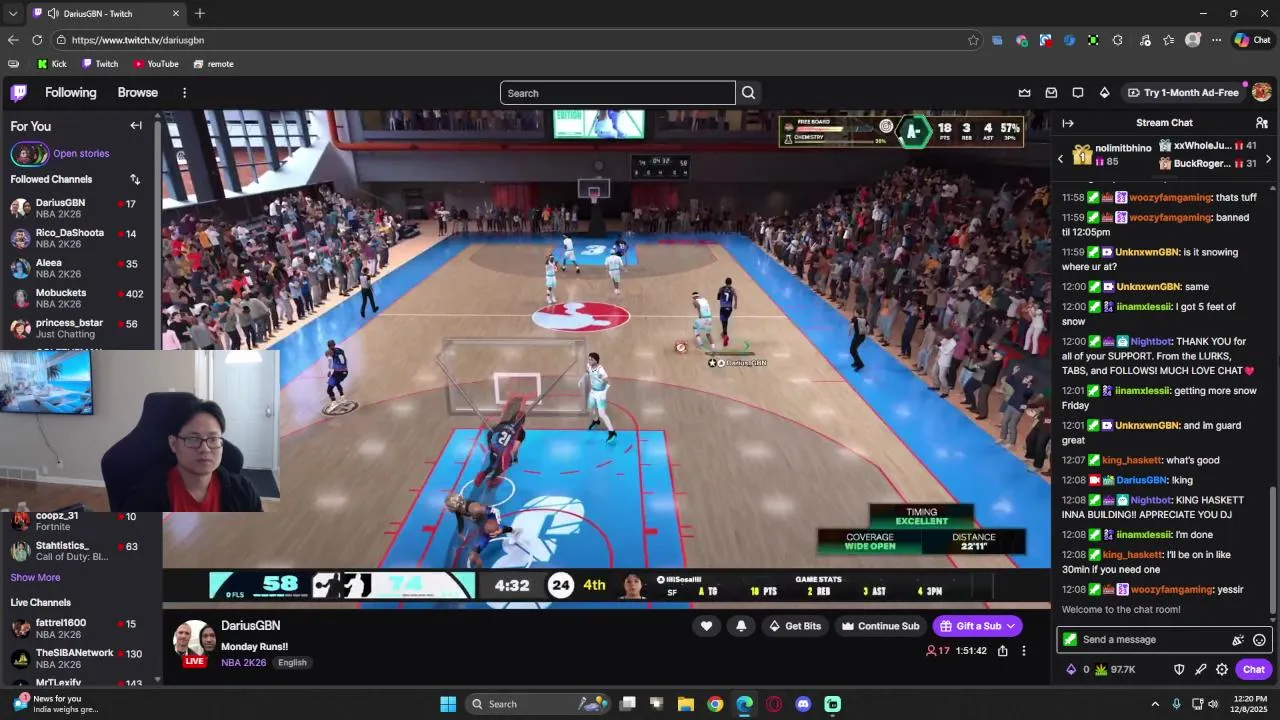
Task: Open Discord from taskbar
Action: [803, 704]
